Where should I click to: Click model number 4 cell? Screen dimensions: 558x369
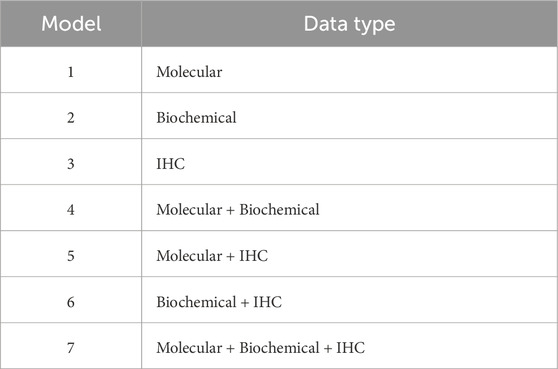(x=71, y=208)
